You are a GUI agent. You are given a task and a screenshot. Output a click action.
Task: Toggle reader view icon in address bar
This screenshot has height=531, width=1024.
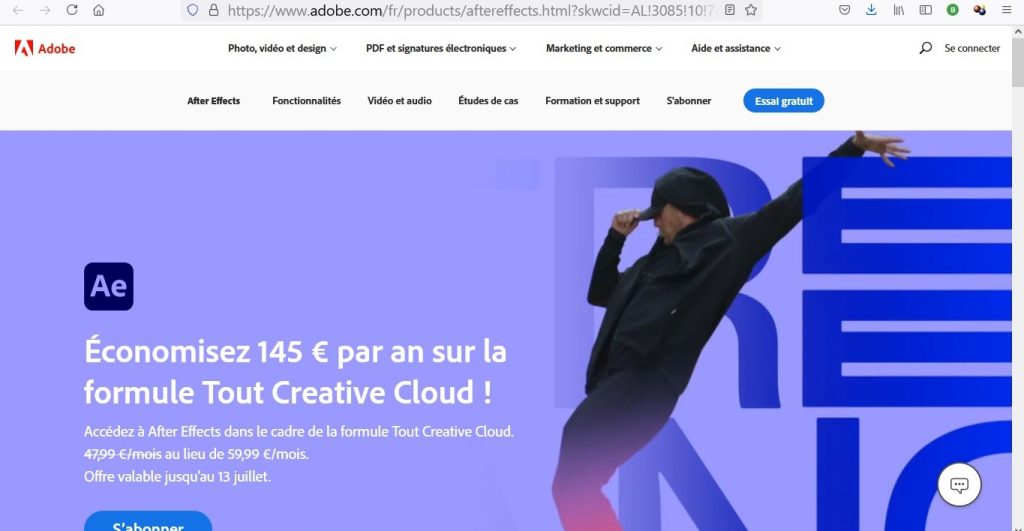pos(730,10)
